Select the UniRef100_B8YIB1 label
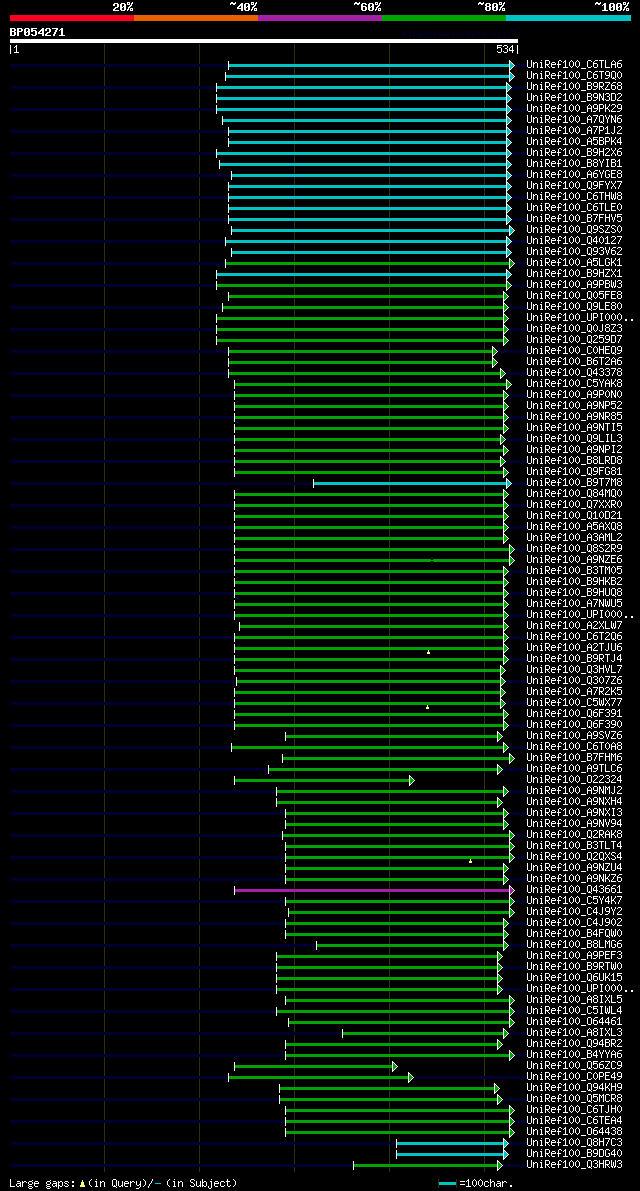The height and width of the screenshot is (1191, 640). 574,164
